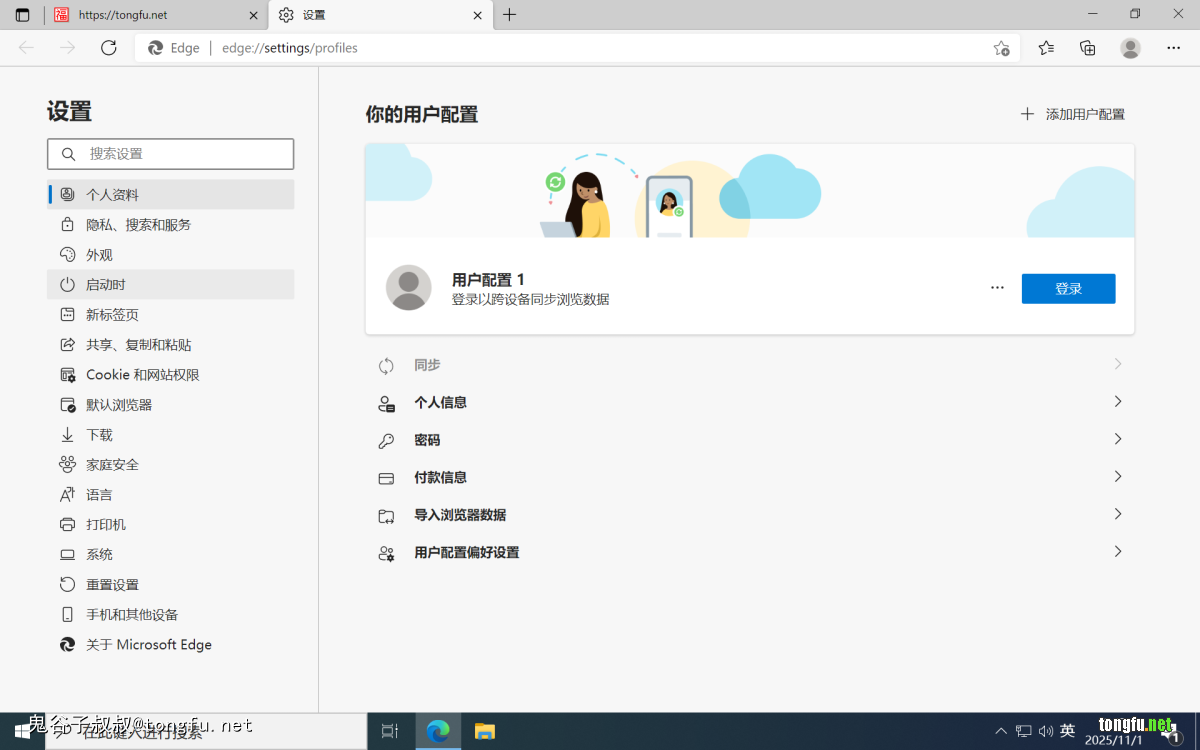Select 隐私、搜索和服务 in sidebar
1200x750 pixels.
pyautogui.click(x=138, y=225)
